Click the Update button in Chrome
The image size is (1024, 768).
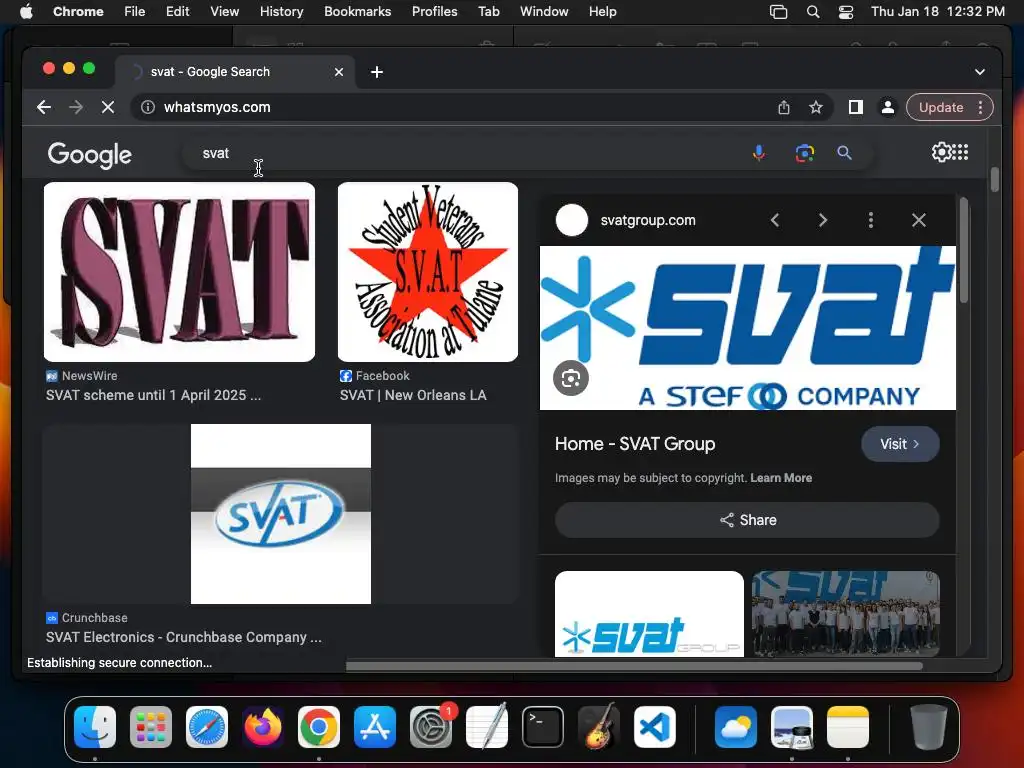click(941, 107)
